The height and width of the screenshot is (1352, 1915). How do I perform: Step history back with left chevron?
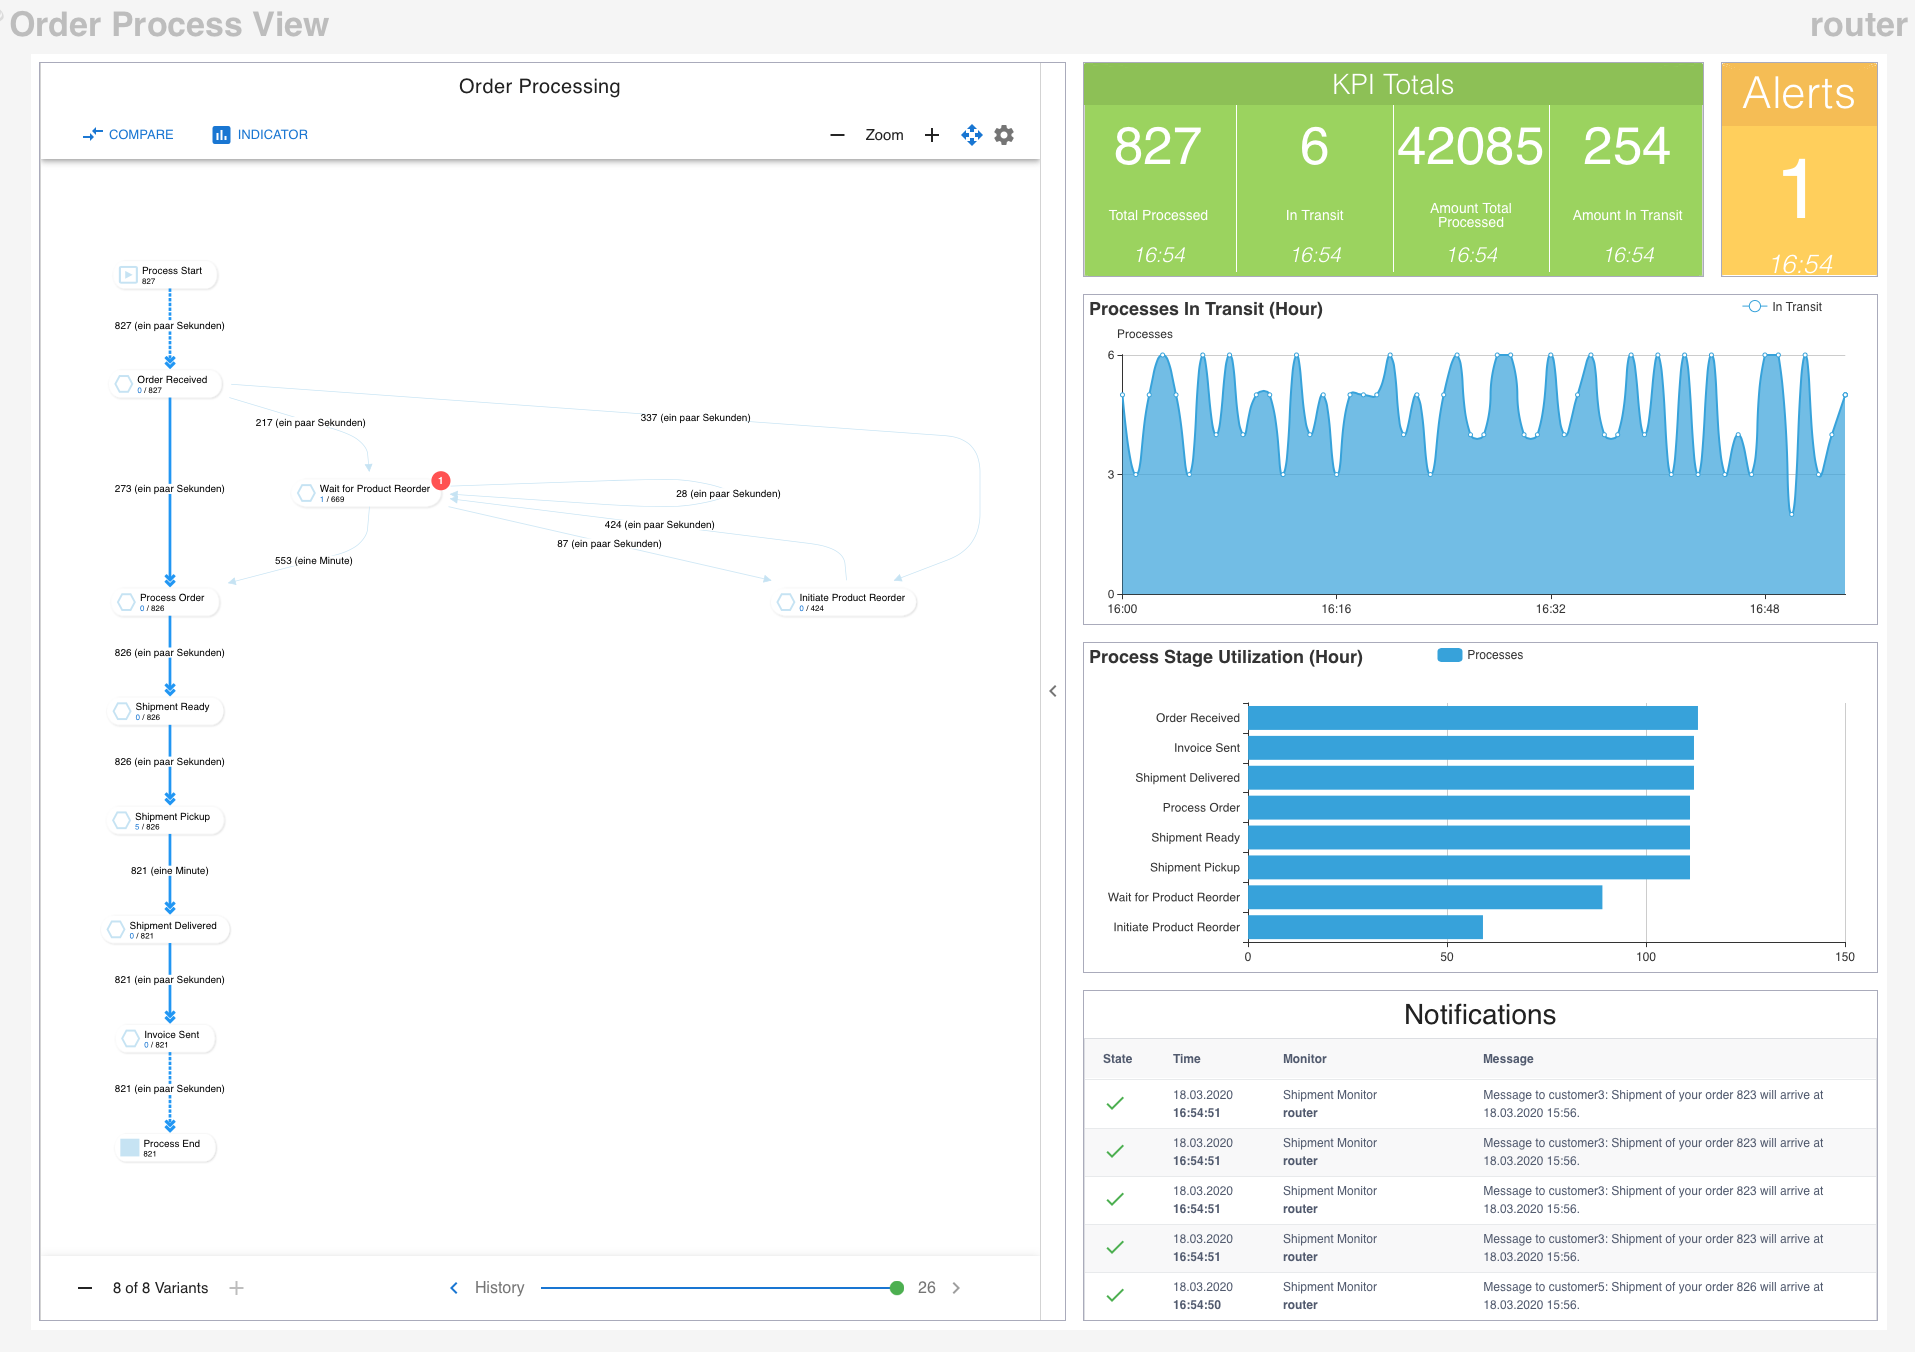click(x=454, y=1288)
